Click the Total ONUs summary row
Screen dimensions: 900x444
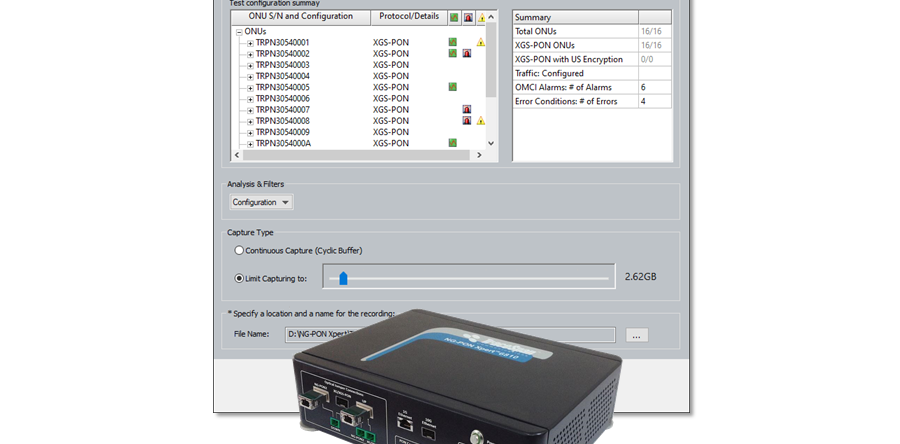tap(592, 32)
